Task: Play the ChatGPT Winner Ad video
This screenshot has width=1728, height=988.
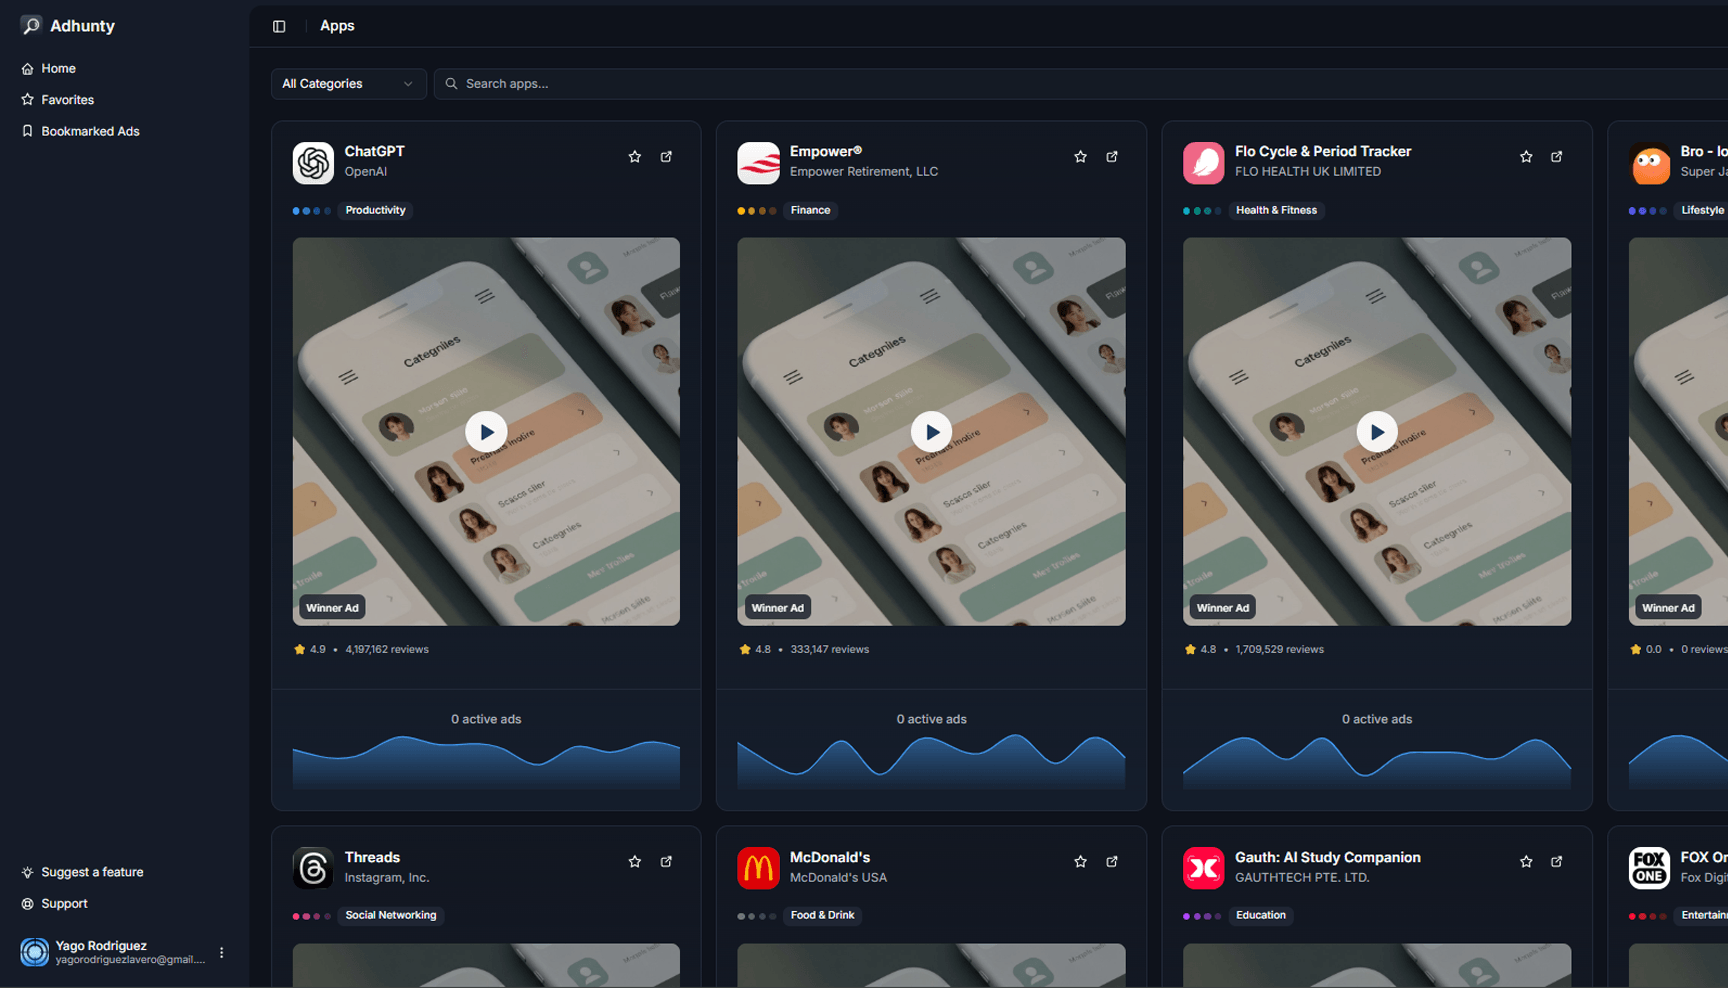Action: (x=486, y=431)
